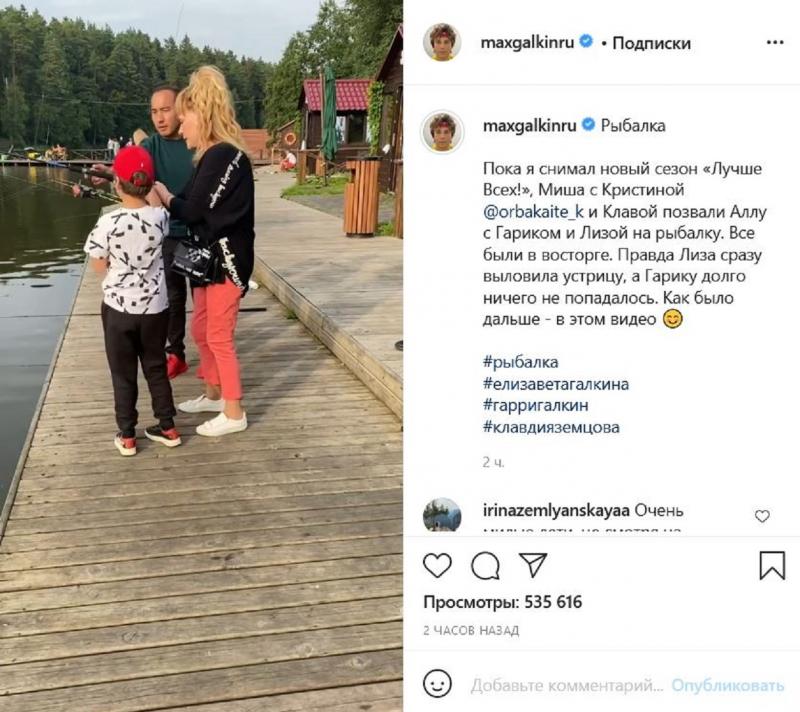This screenshot has height=712, width=800.
Task: Open the caption author avatar
Action: (442, 131)
